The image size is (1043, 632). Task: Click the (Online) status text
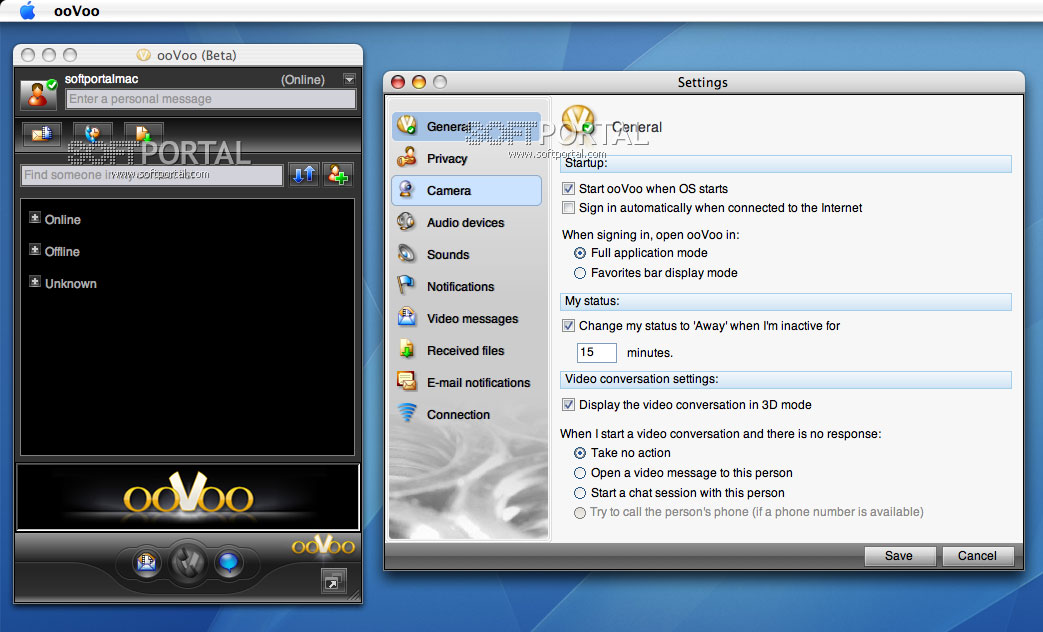tap(303, 80)
